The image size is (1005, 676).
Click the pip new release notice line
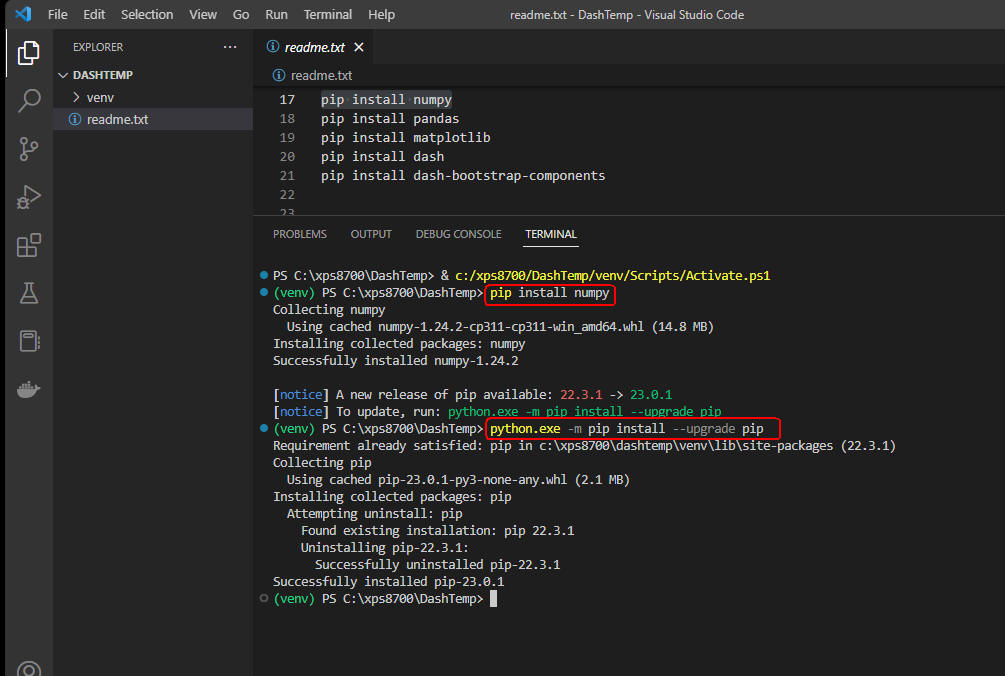point(472,395)
